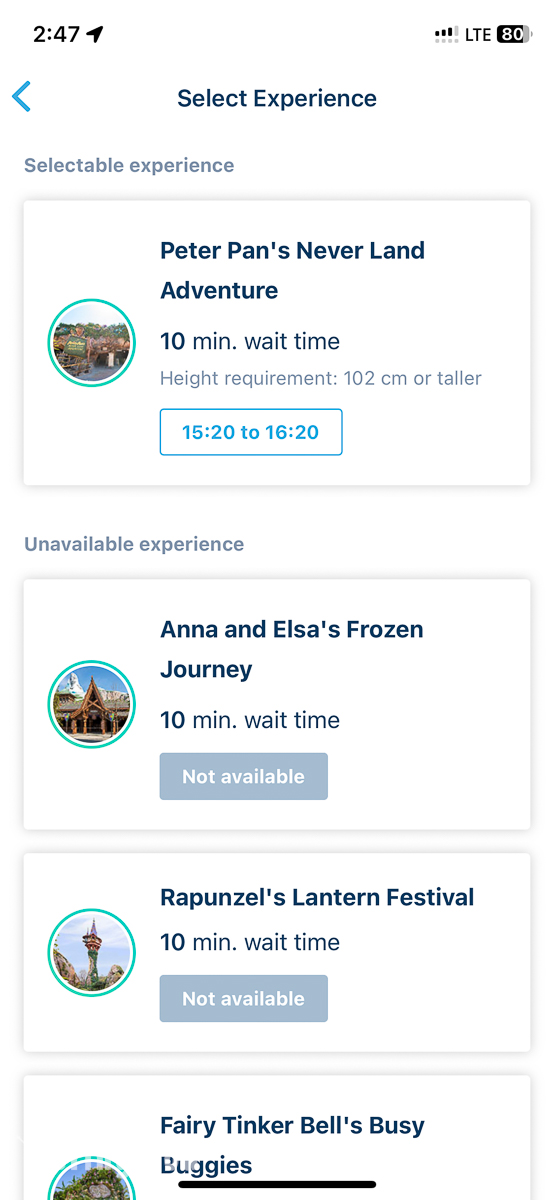Select Rapunzel's Lantern Festival title
This screenshot has height=1200, width=554.
click(x=317, y=897)
